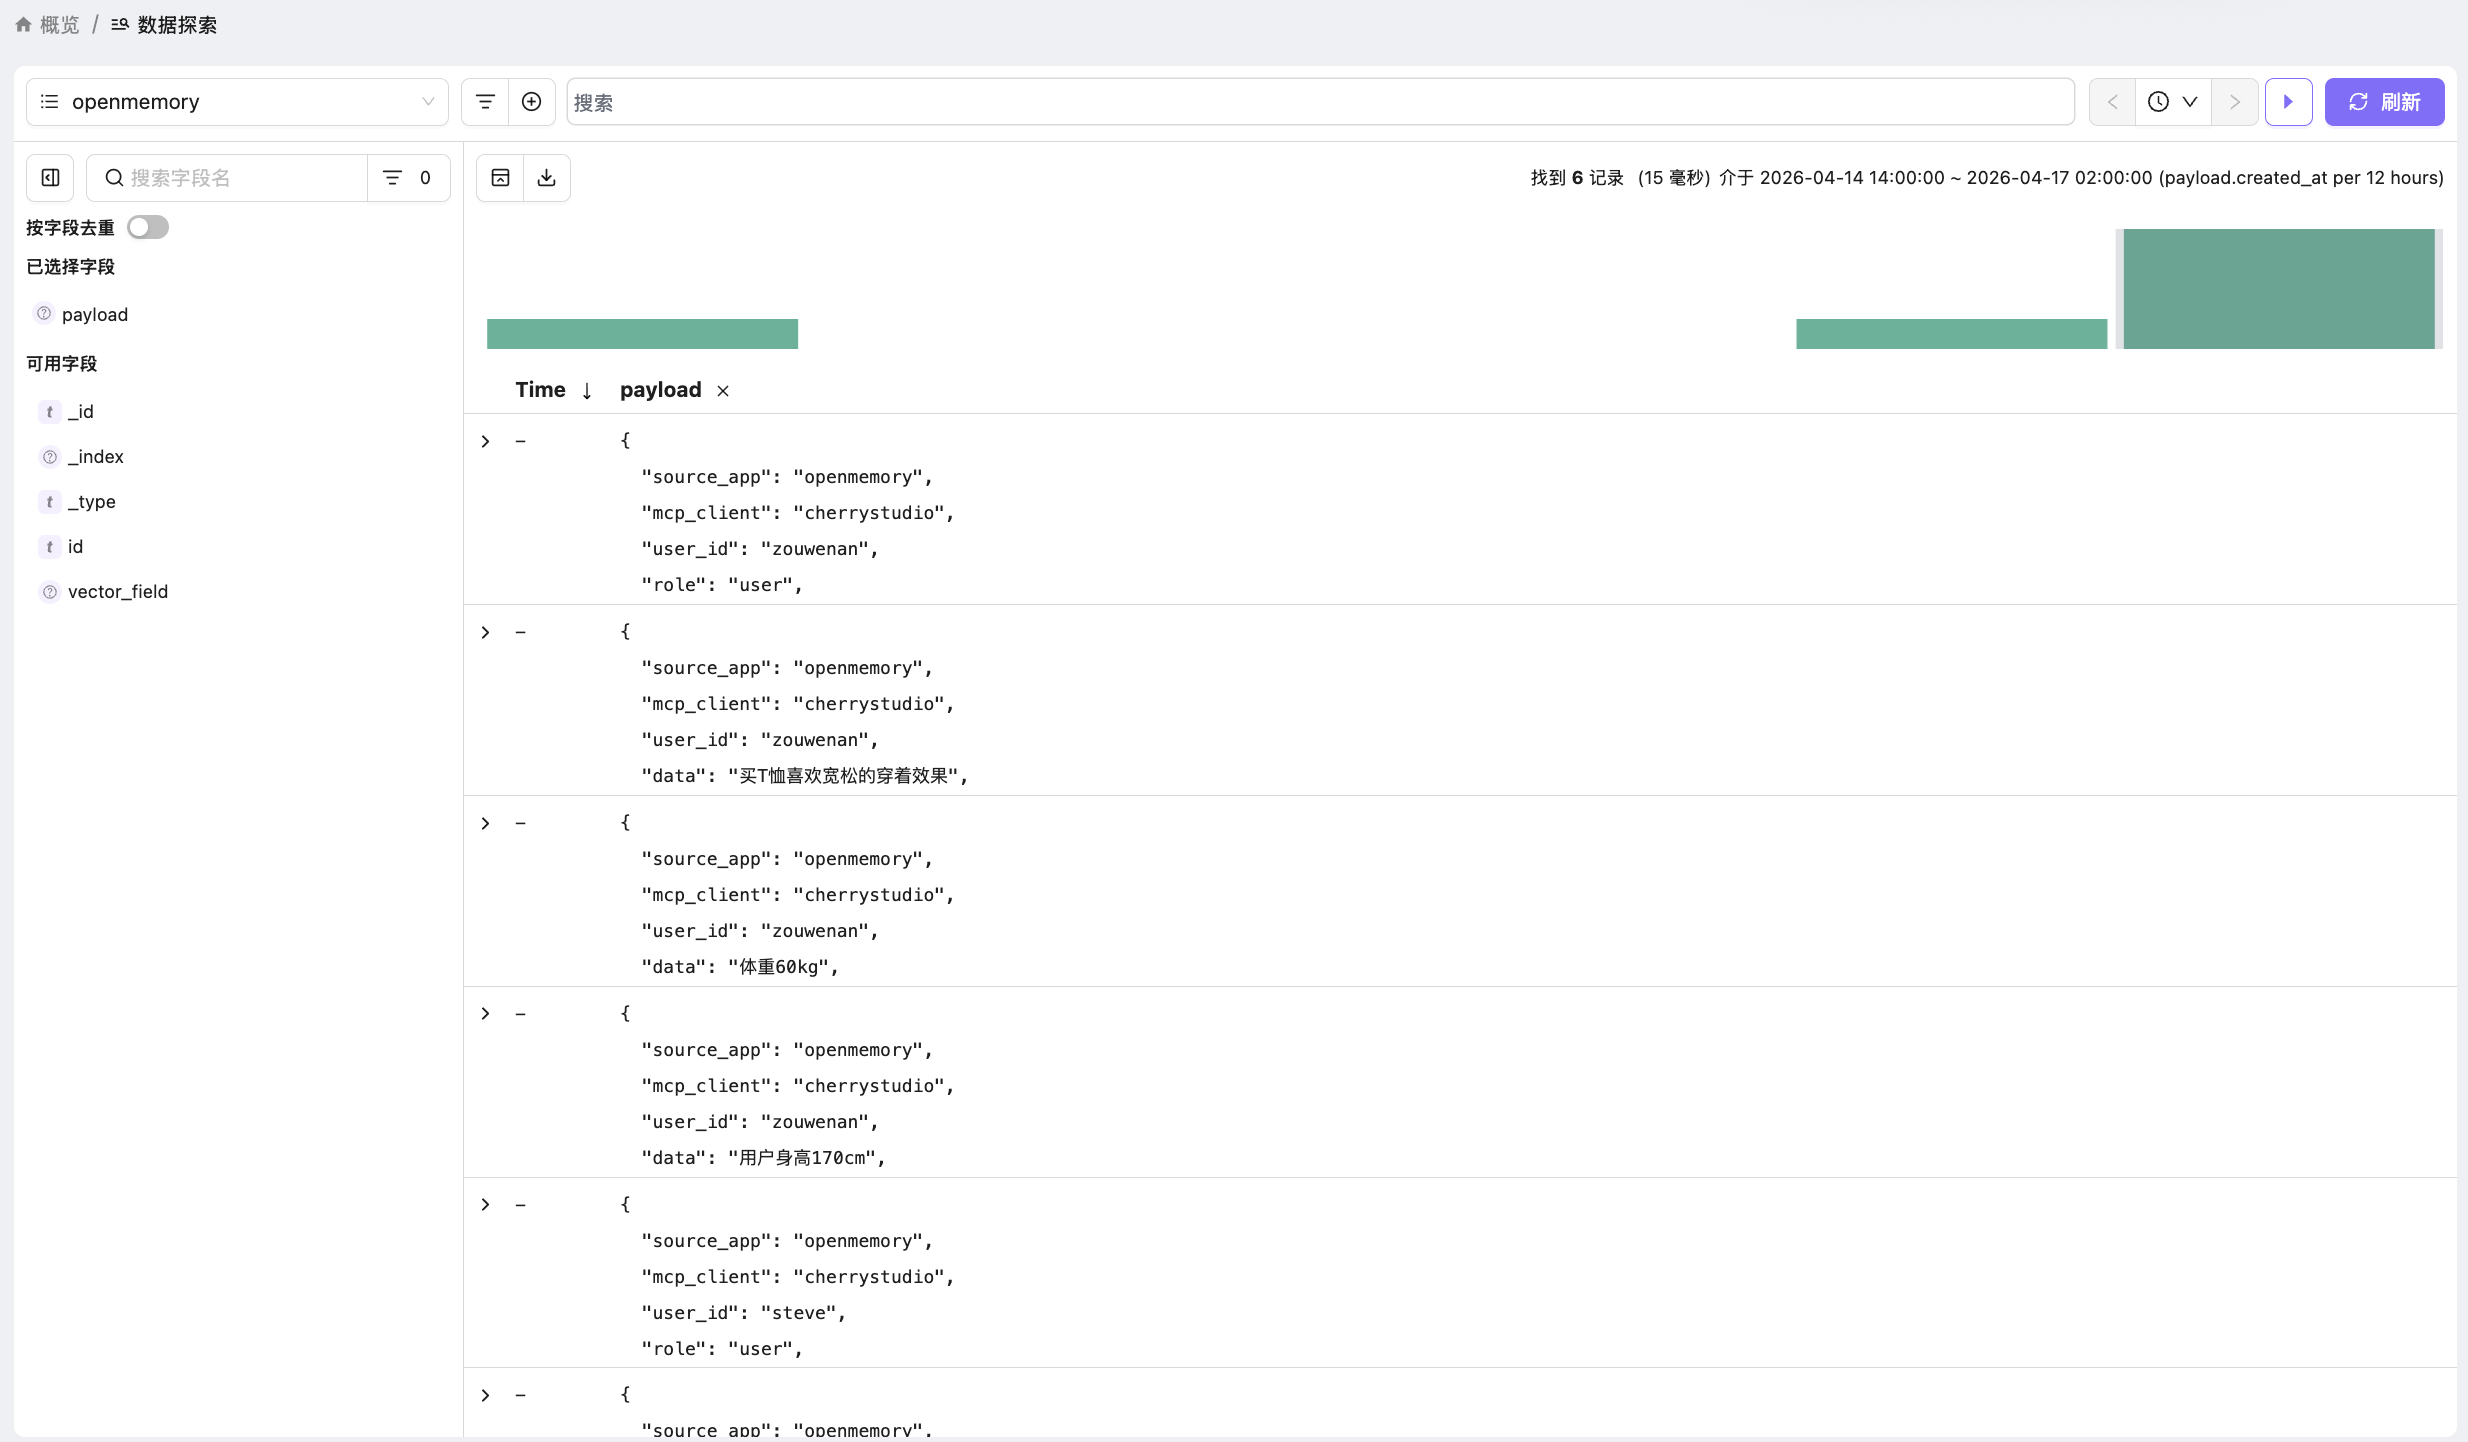Go to the next time range arrow
The height and width of the screenshot is (1442, 2468).
pos(2235,102)
